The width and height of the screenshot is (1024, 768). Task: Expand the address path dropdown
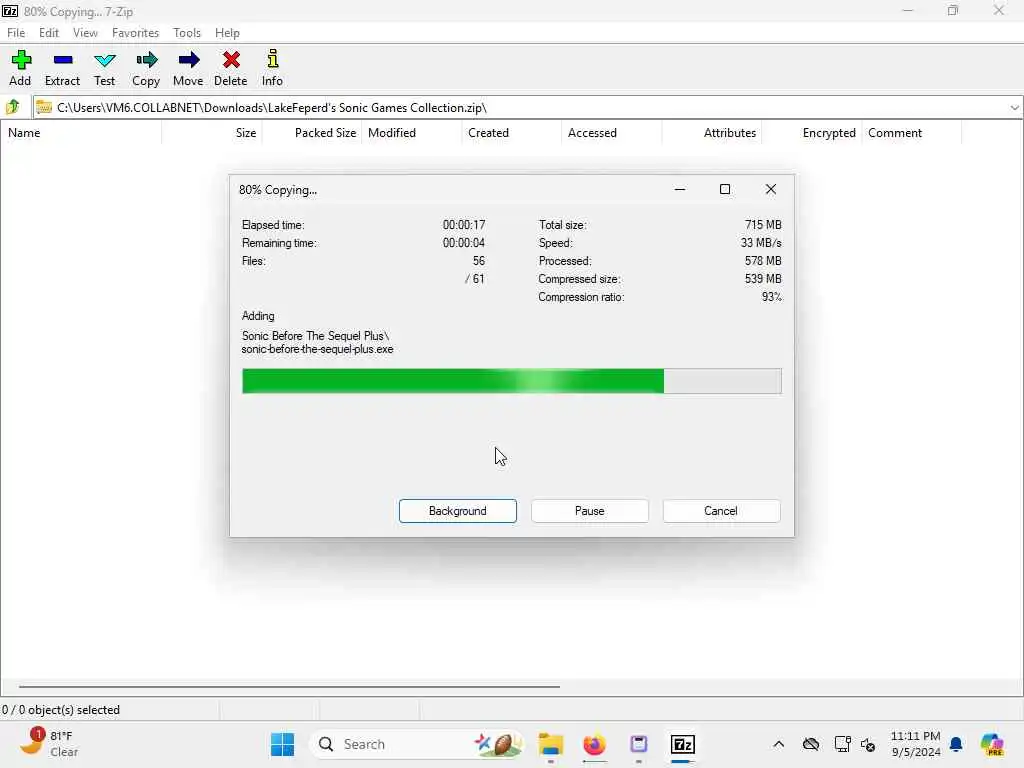[1014, 108]
